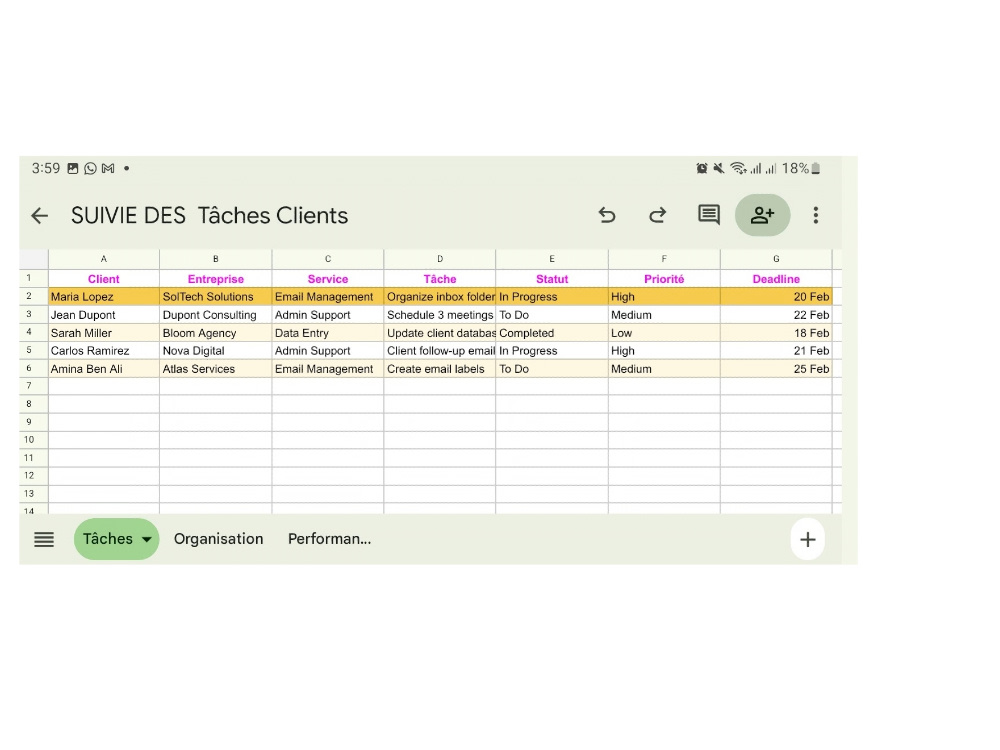Select the Carlos Ramirez cell
This screenshot has width=1000, height=750.
104,351
